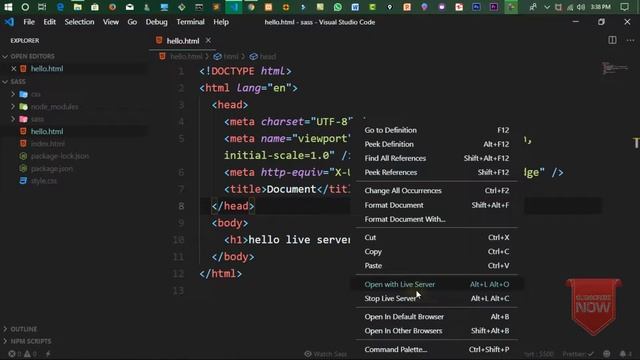Open the View menu
Image resolution: width=640 pixels, height=360 pixels.
tap(111, 22)
